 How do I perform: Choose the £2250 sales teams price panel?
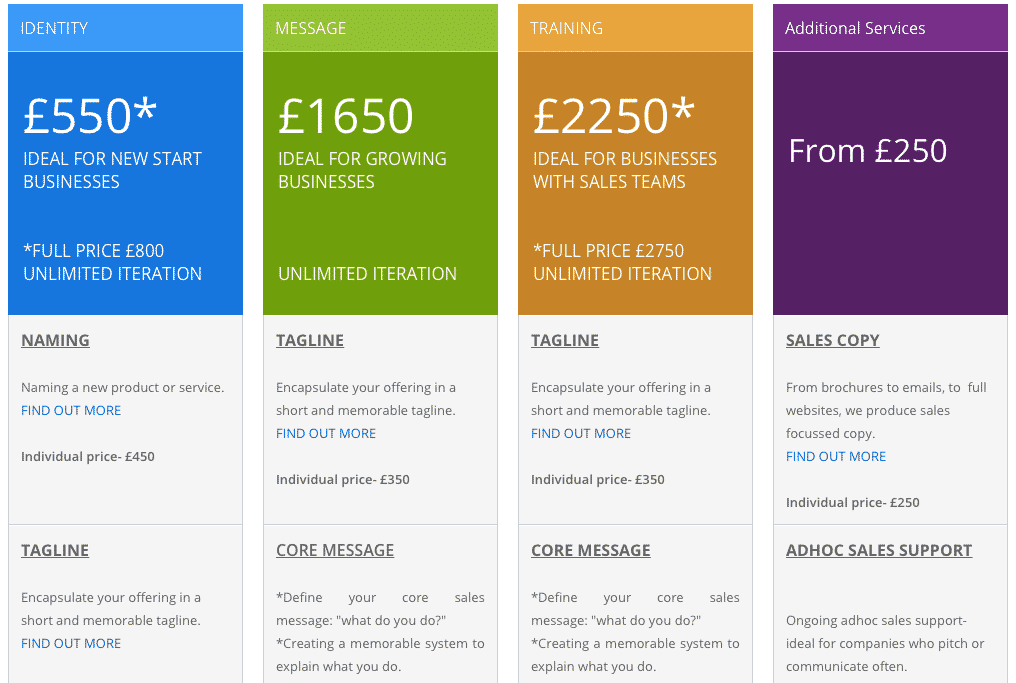635,183
